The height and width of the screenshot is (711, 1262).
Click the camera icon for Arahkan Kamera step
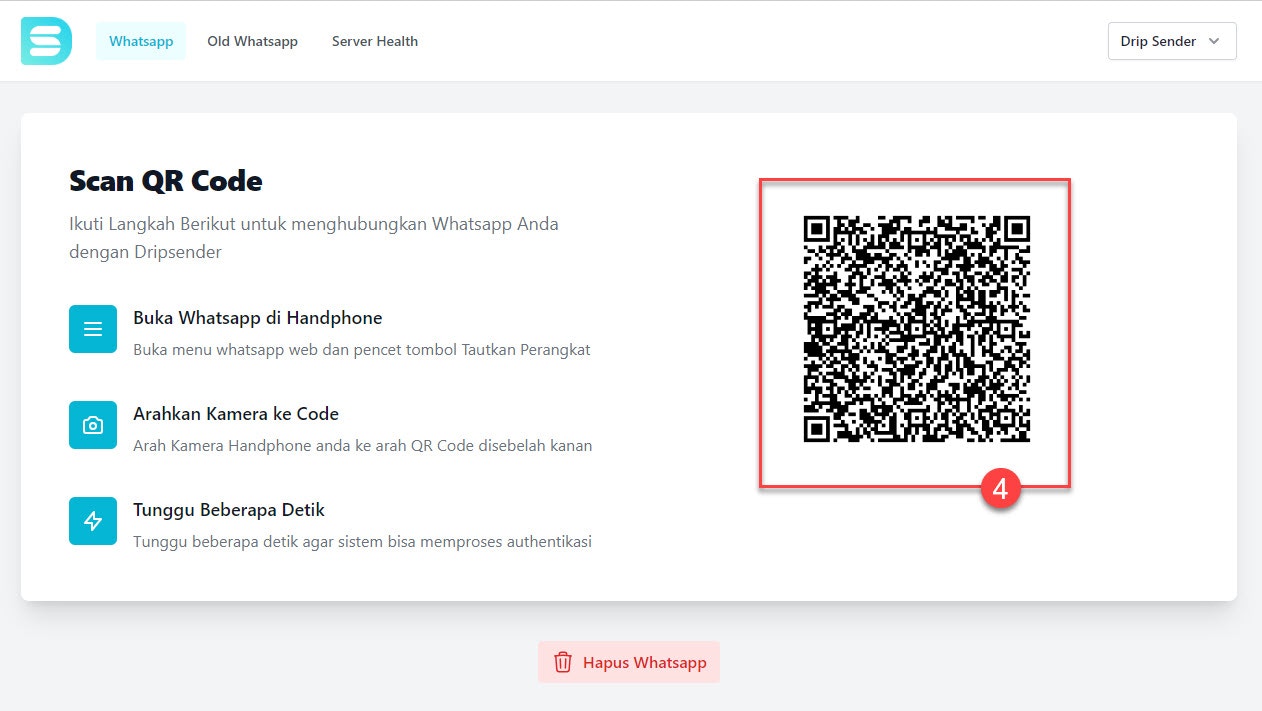[x=92, y=425]
